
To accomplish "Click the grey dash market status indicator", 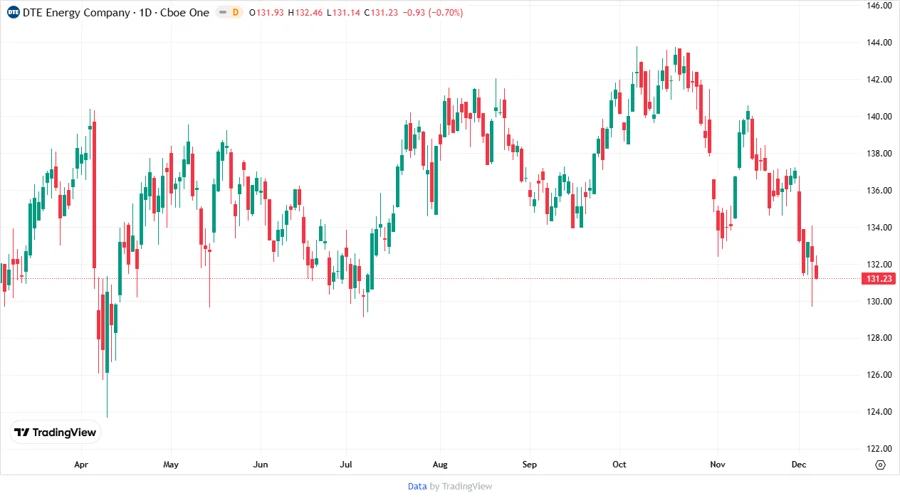I will [x=223, y=12].
